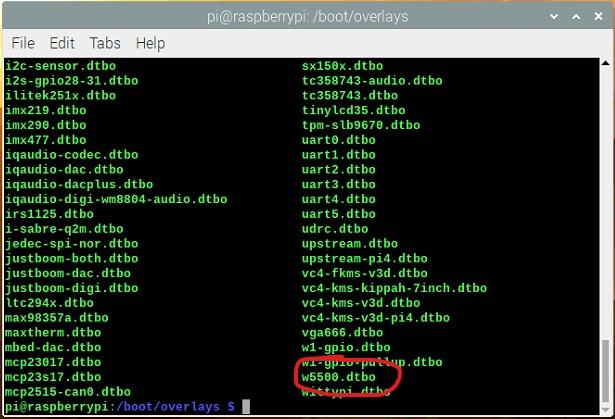This screenshot has height=419, width=615.
Task: Click mcp23017.dtbo file name
Action: (x=53, y=362)
